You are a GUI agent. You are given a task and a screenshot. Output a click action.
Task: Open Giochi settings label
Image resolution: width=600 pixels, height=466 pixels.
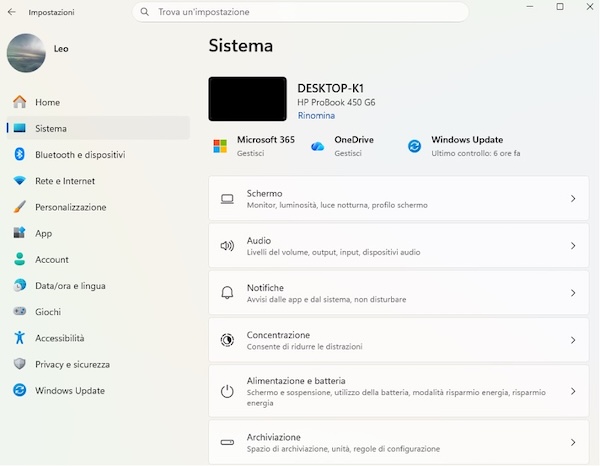coord(48,312)
